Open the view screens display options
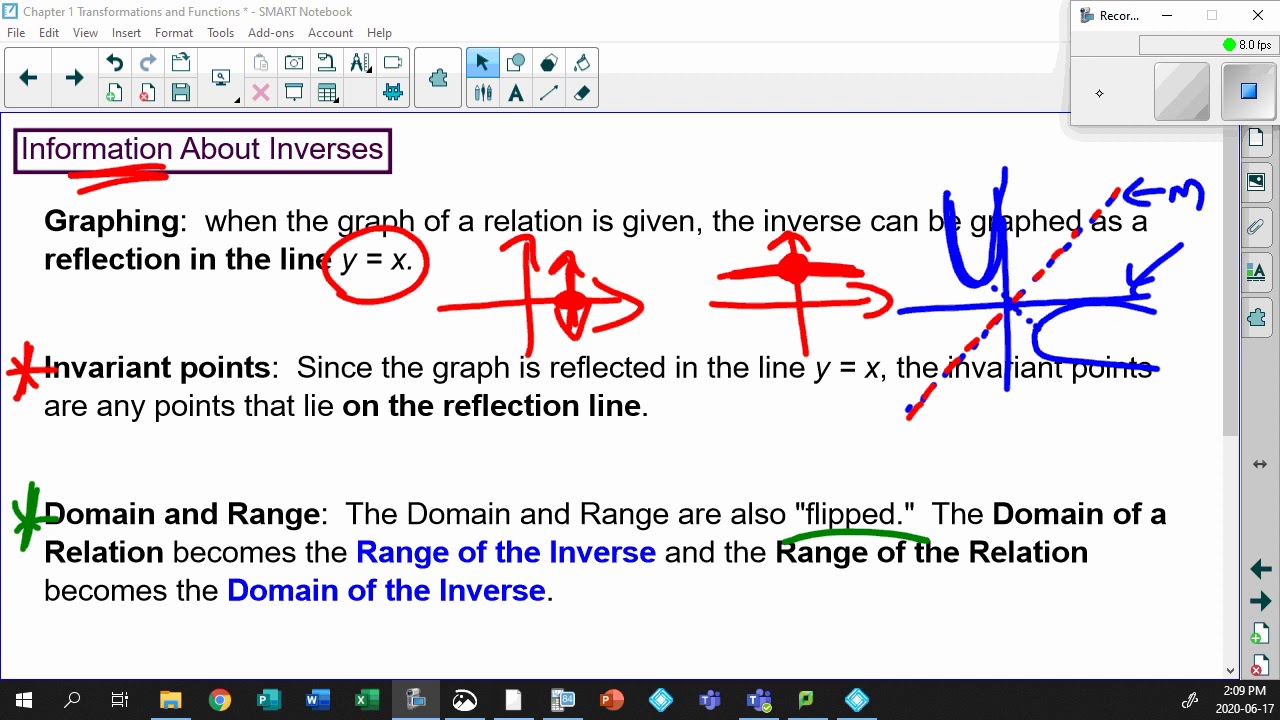This screenshot has width=1280, height=720. coord(222,78)
